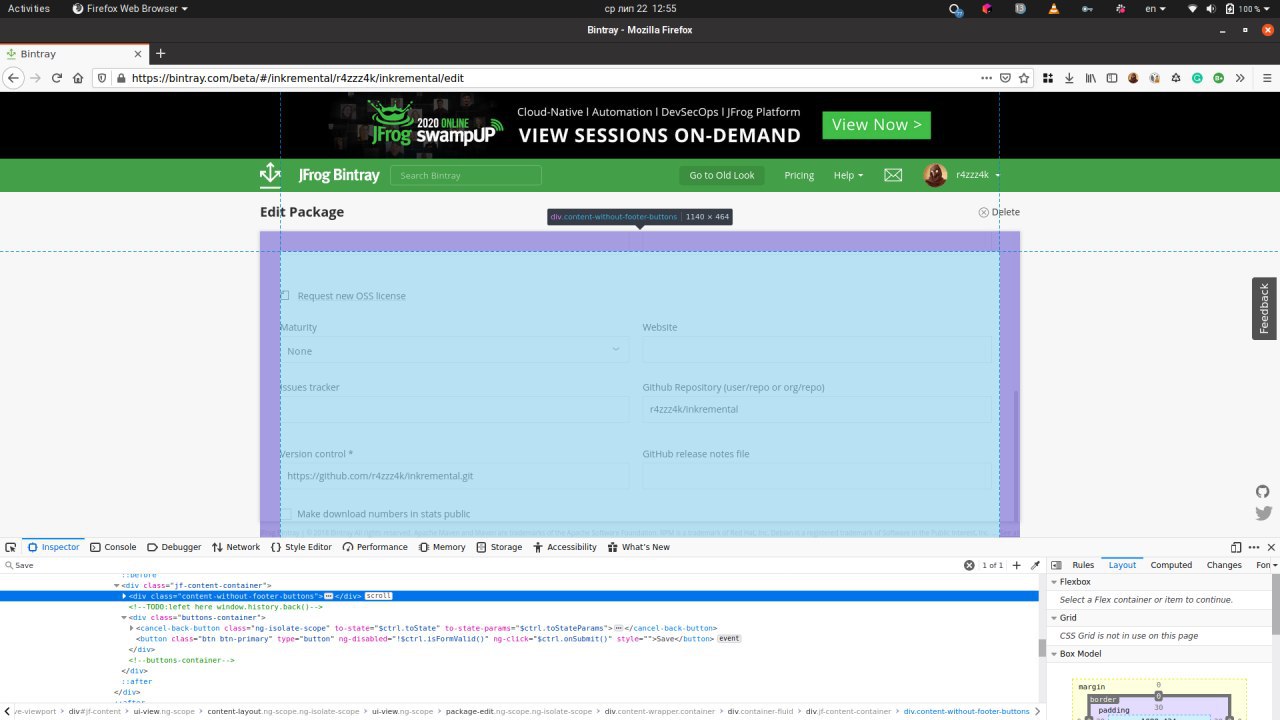Switch to the Inspector panel
Viewport: 1280px width, 720px height.
pyautogui.click(x=54, y=547)
